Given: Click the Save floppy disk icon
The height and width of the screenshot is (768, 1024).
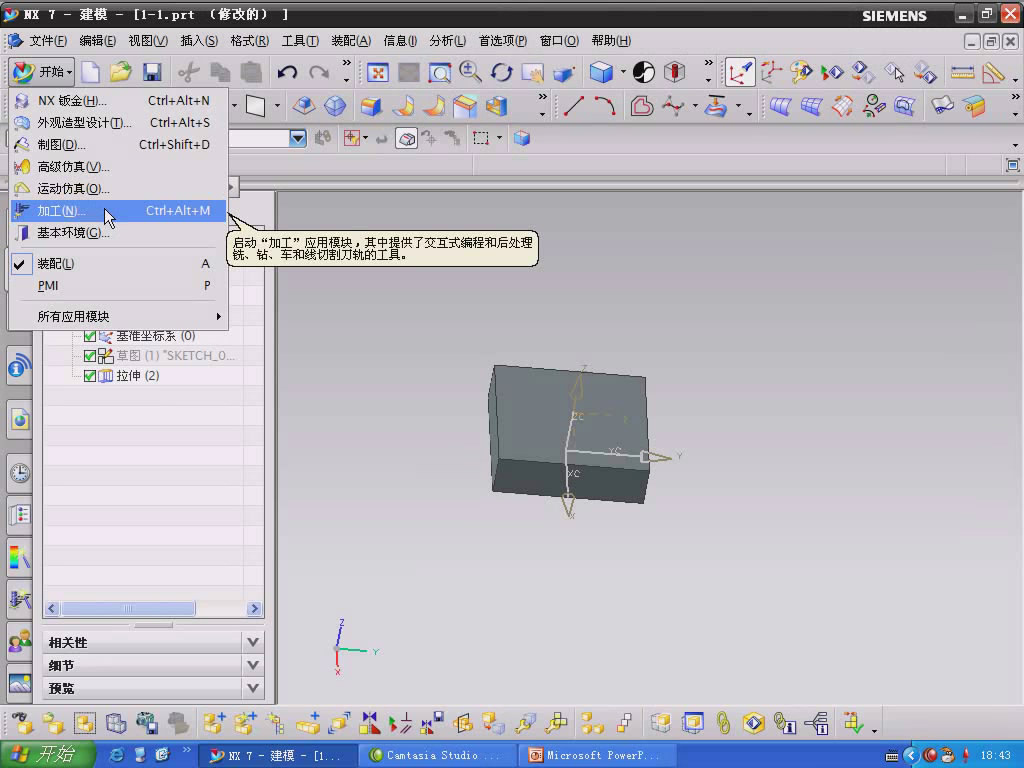Looking at the screenshot, I should 152,72.
